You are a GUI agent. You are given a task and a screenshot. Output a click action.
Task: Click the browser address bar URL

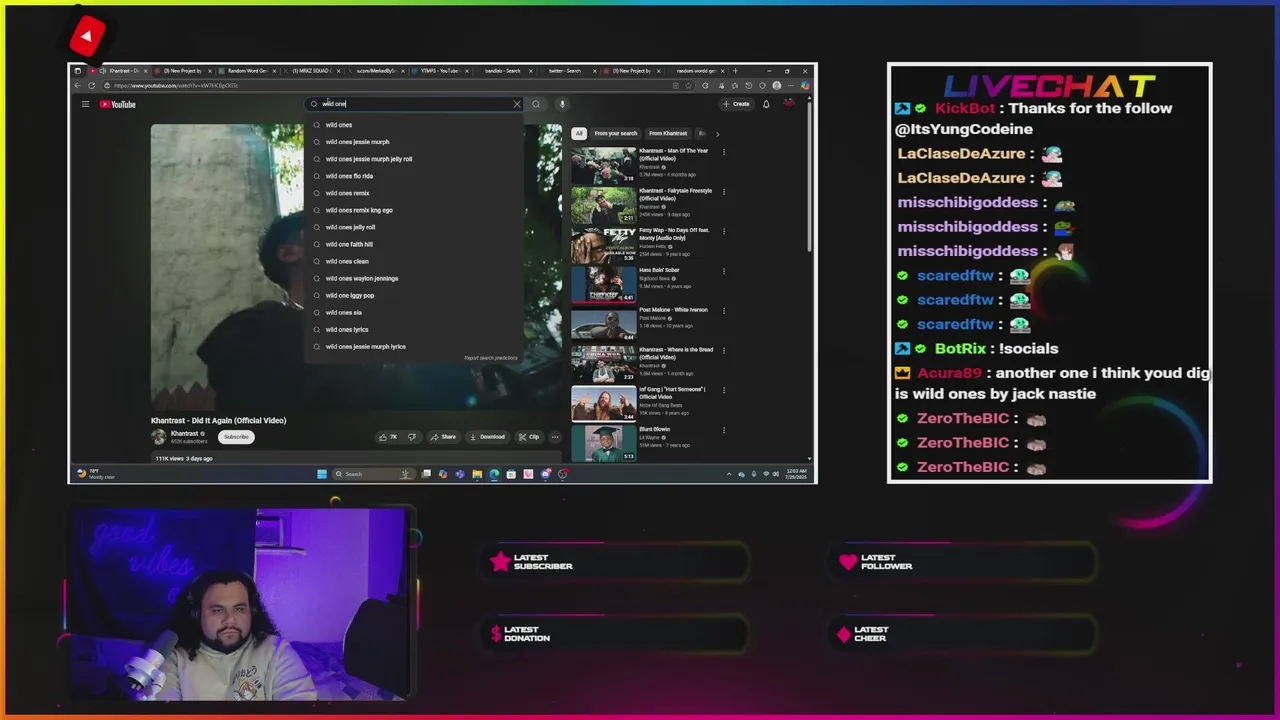176,86
